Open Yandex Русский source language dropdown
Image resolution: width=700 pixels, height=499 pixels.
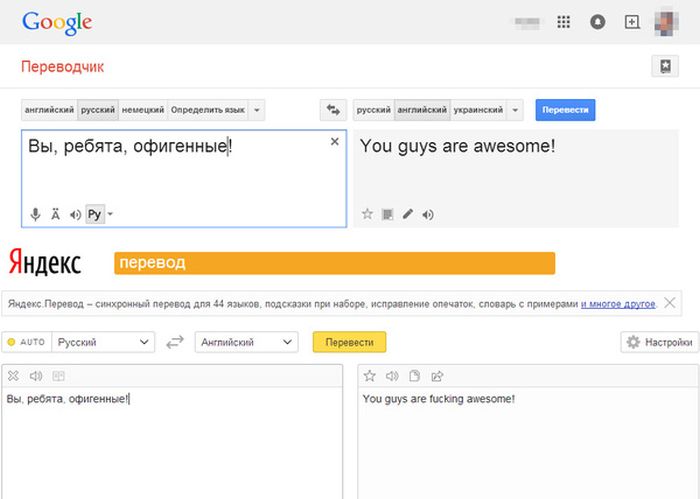click(104, 342)
